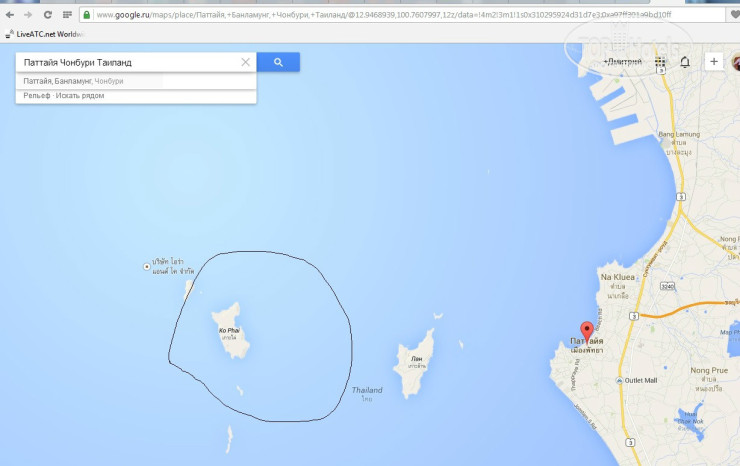Select the Паттайя, Банламунг suggestion

click(x=136, y=81)
